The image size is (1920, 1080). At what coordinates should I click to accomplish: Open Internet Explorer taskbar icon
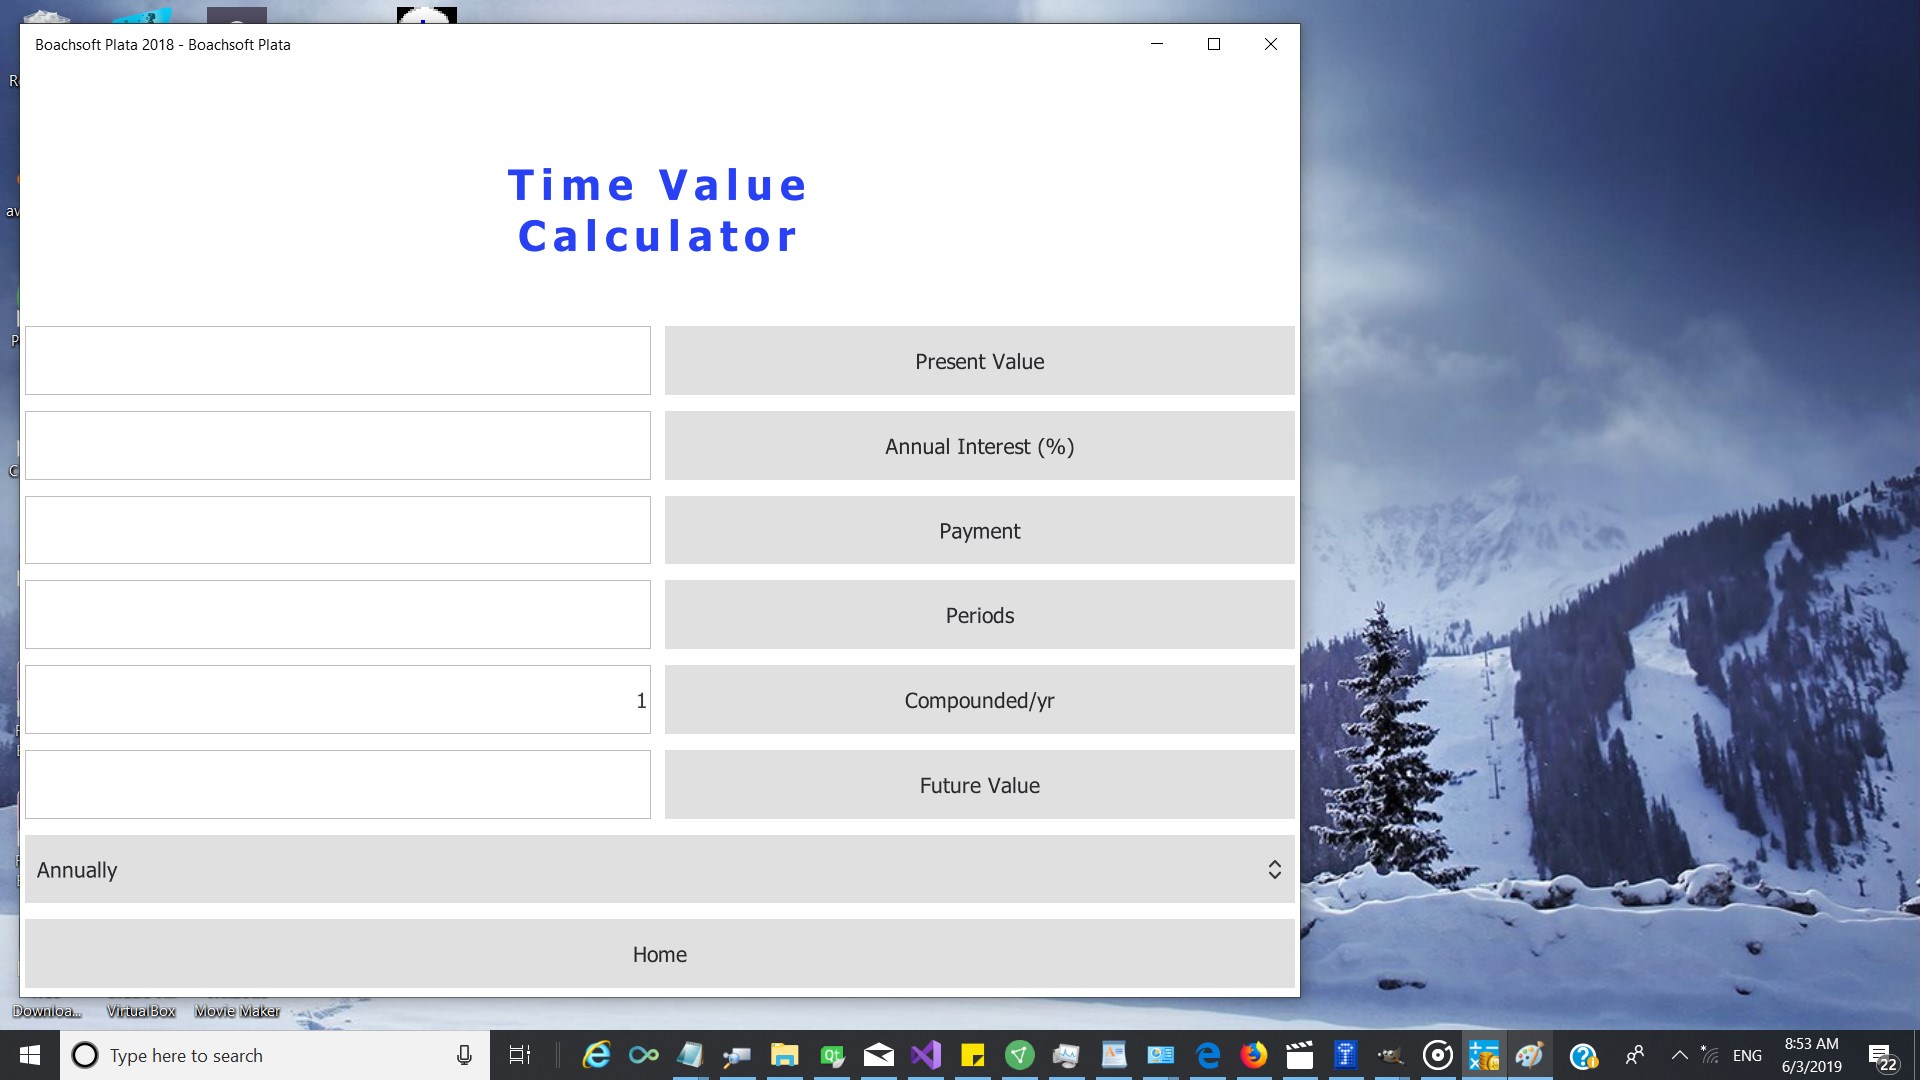pos(596,1055)
